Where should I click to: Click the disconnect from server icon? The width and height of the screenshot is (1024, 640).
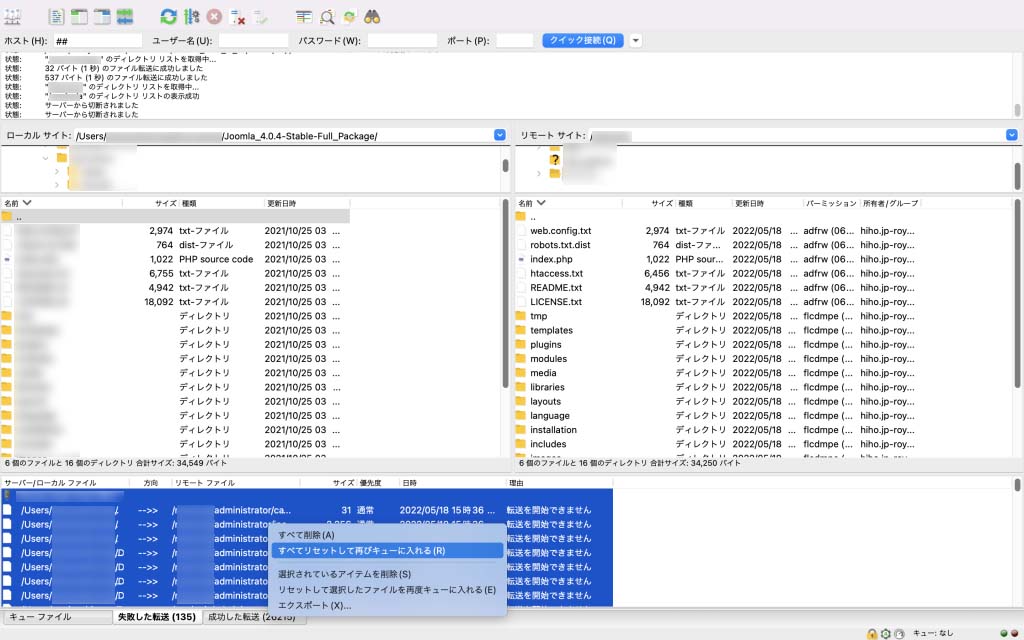pos(238,16)
